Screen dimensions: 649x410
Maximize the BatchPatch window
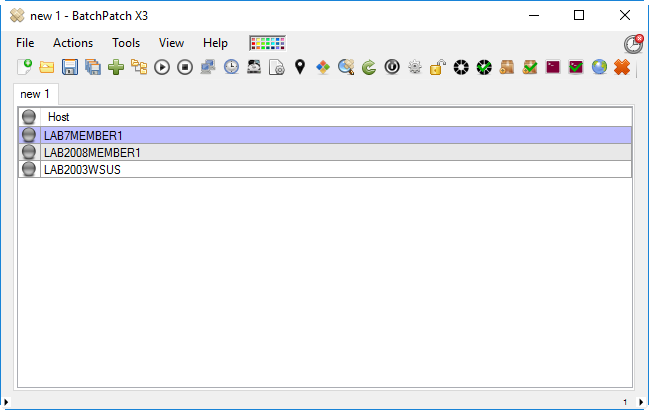[x=579, y=15]
